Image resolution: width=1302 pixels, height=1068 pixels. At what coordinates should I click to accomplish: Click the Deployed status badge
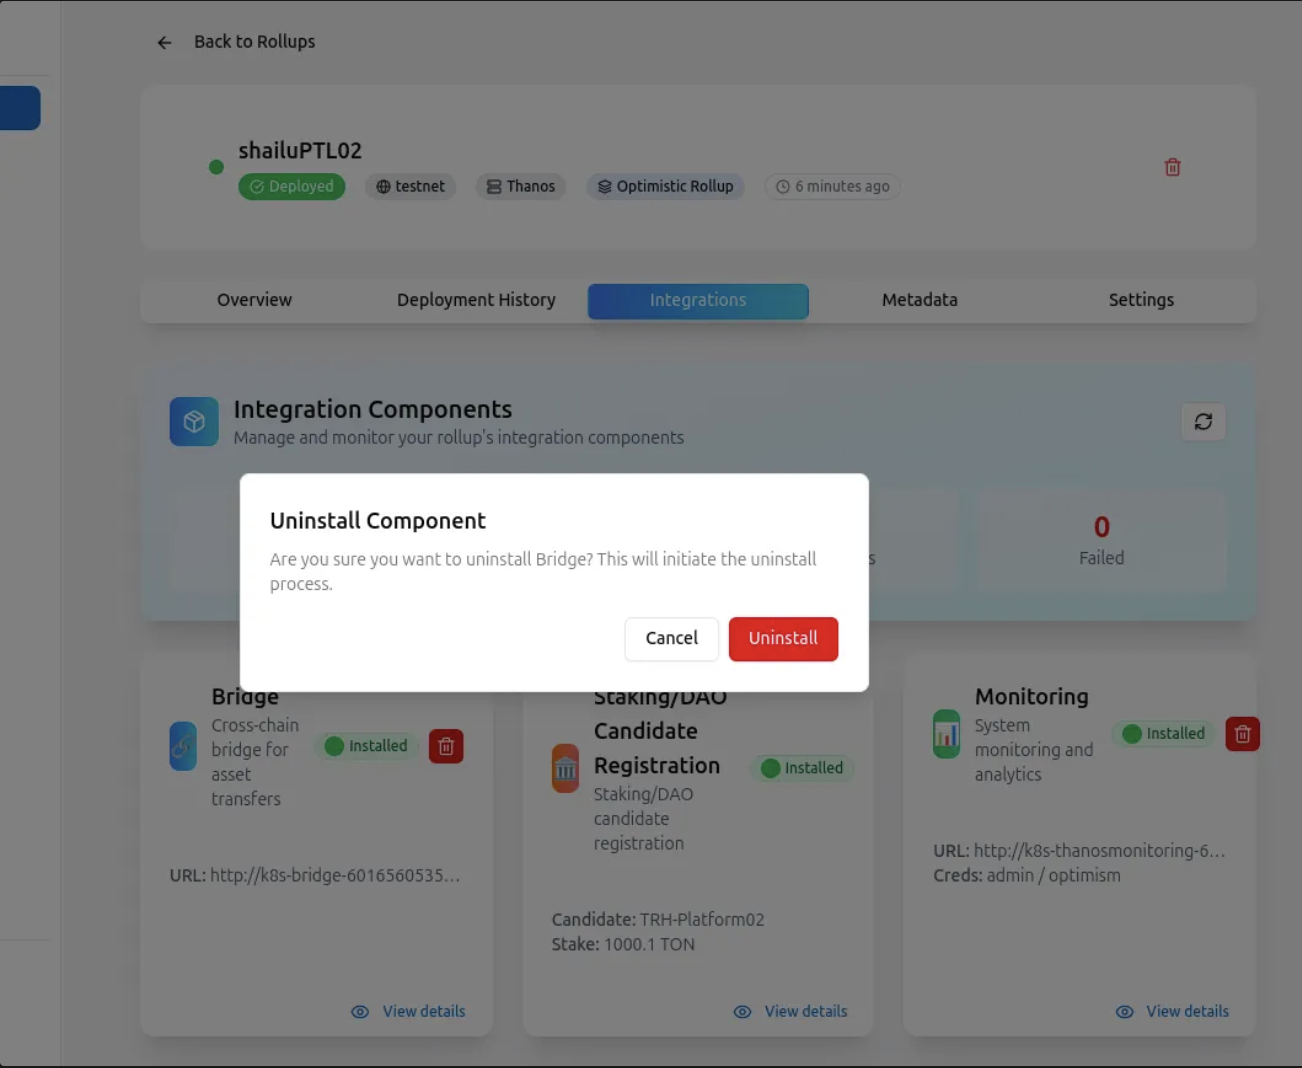(292, 186)
